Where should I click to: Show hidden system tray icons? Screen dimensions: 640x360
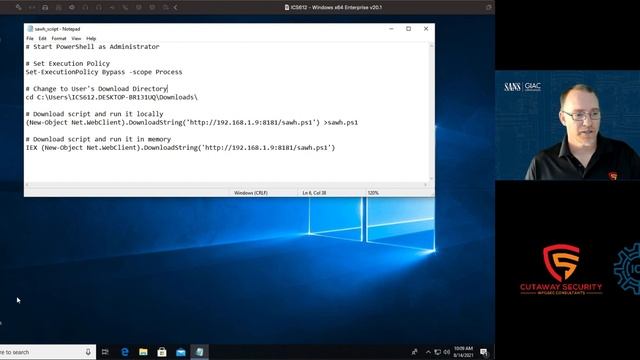(428, 352)
